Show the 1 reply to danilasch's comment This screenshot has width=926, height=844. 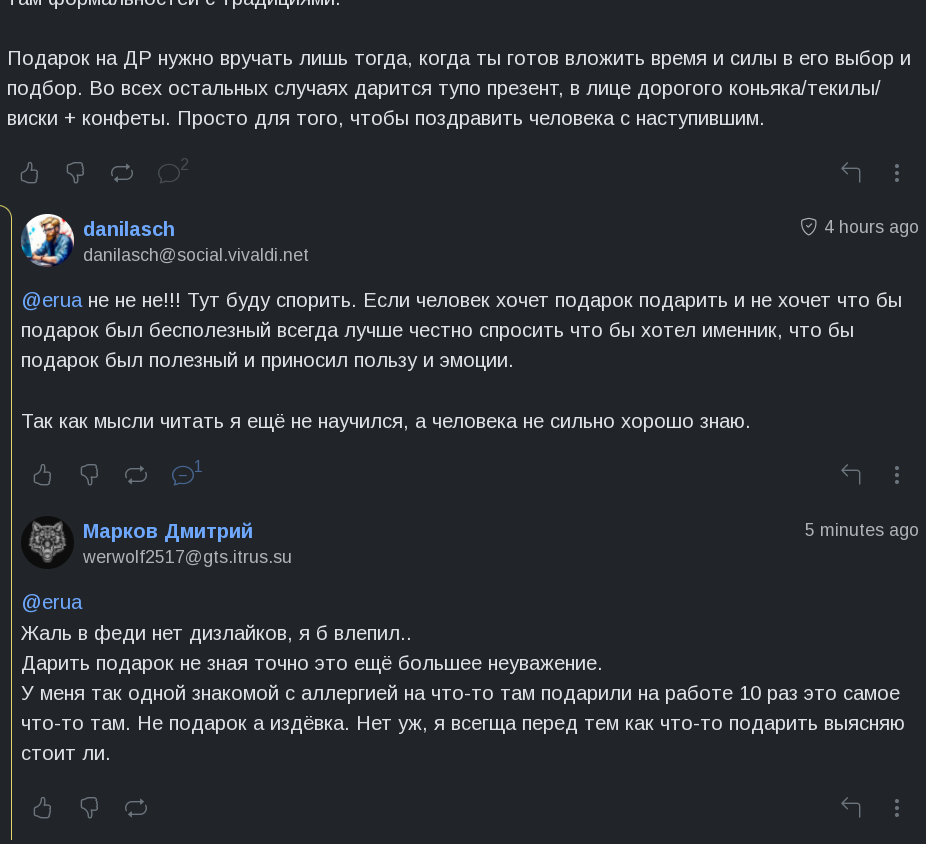(x=184, y=475)
